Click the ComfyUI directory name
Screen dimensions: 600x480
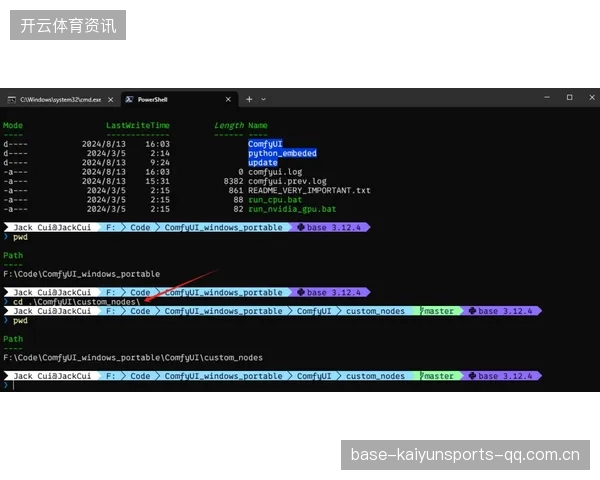tap(265, 144)
